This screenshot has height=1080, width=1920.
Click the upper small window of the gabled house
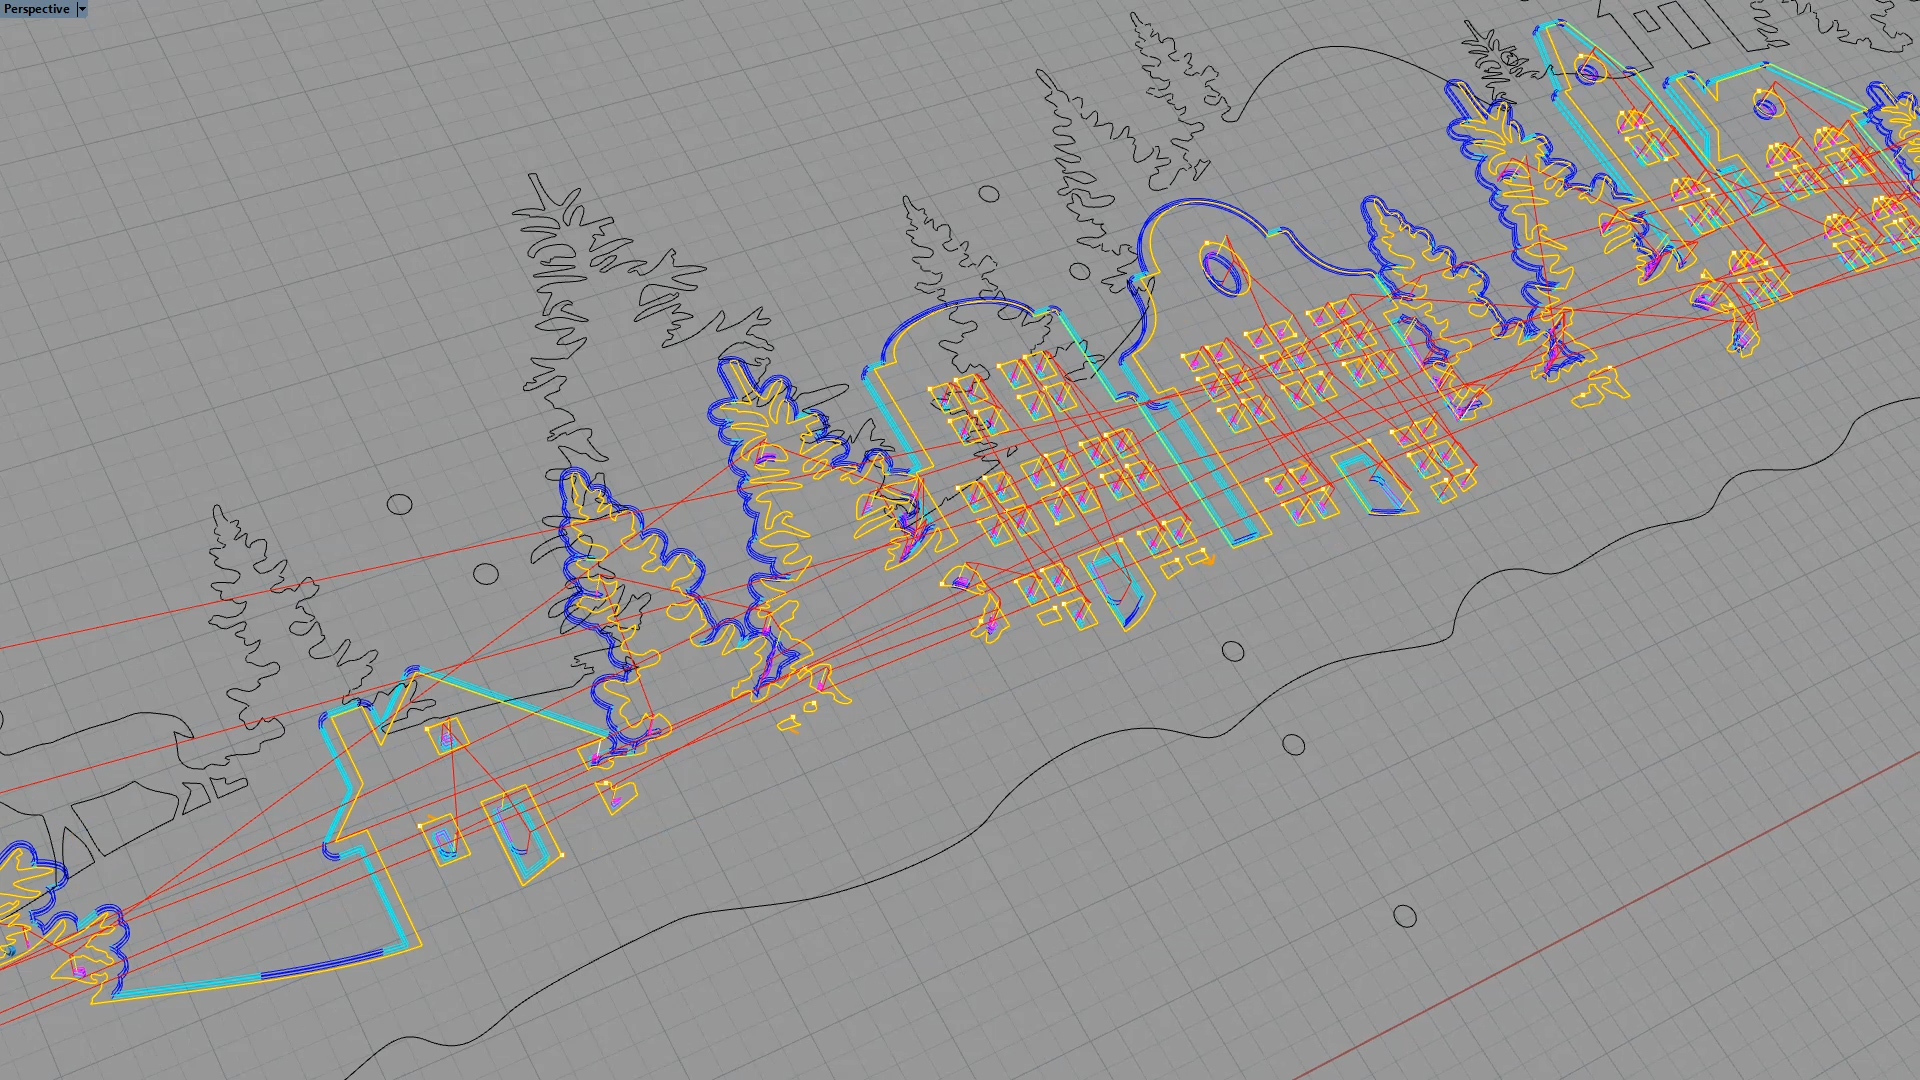coord(447,737)
